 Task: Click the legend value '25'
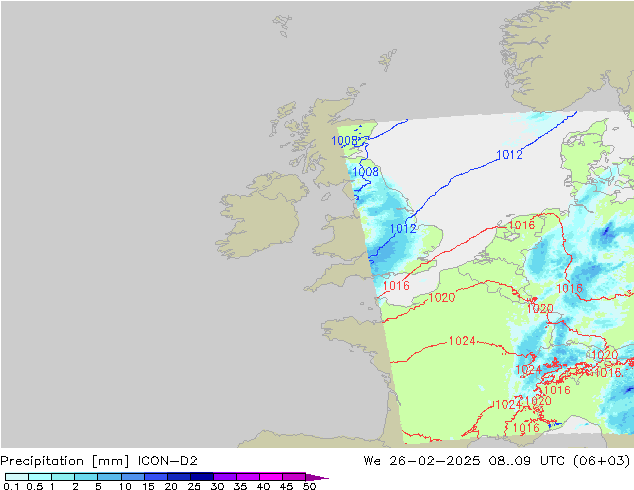[194, 486]
